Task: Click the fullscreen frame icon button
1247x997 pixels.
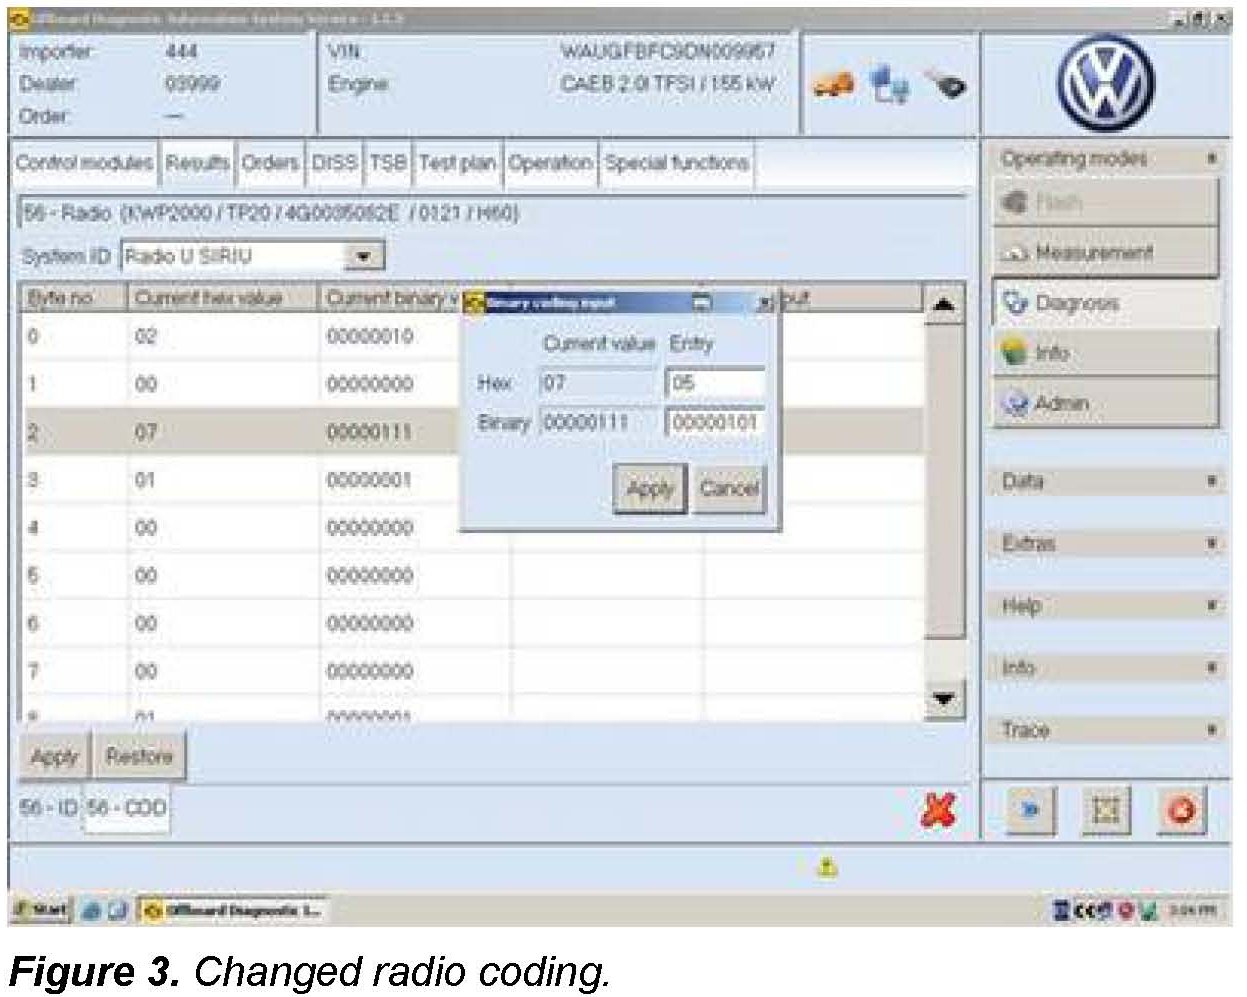Action: click(x=1105, y=811)
